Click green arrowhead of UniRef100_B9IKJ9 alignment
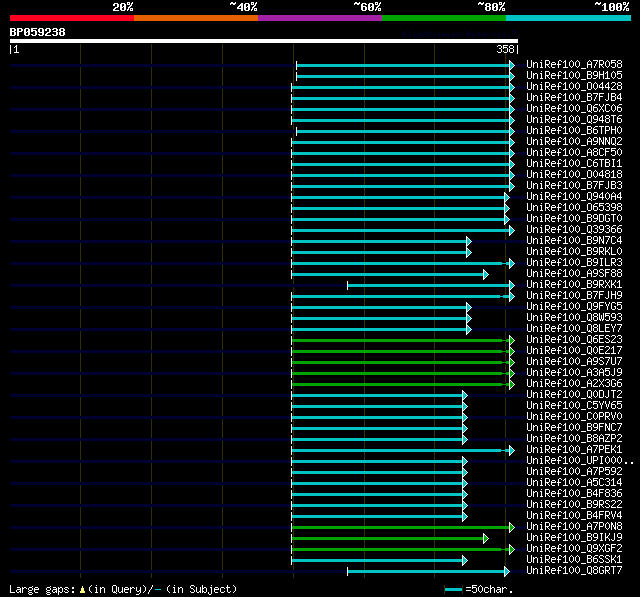Screen dimensions: 640x597 tap(486, 539)
